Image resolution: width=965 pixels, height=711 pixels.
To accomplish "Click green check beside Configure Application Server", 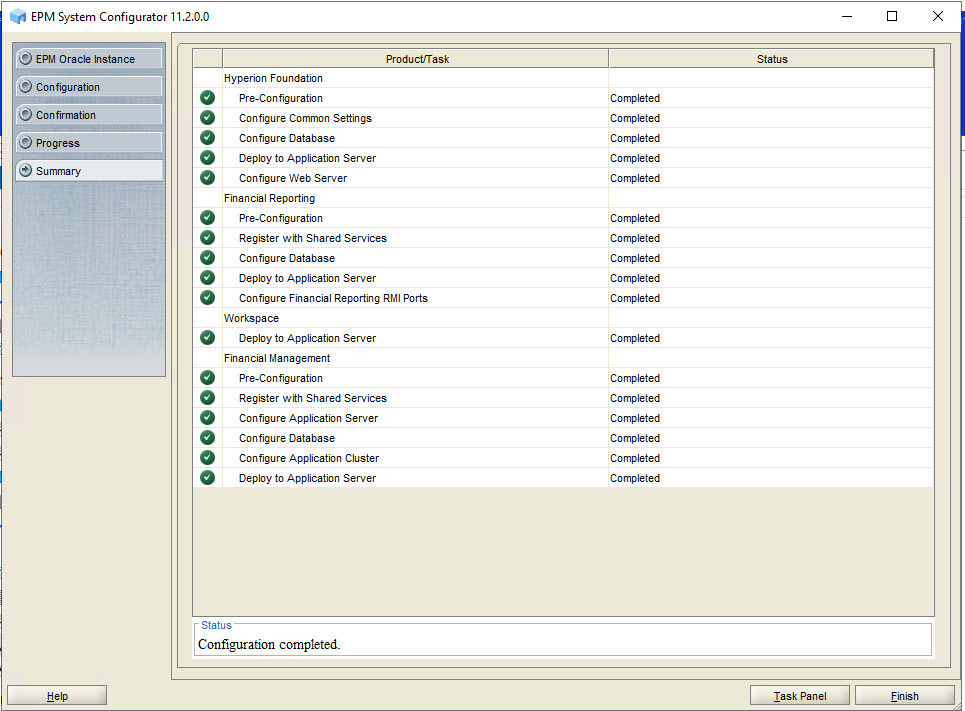I will click(208, 418).
